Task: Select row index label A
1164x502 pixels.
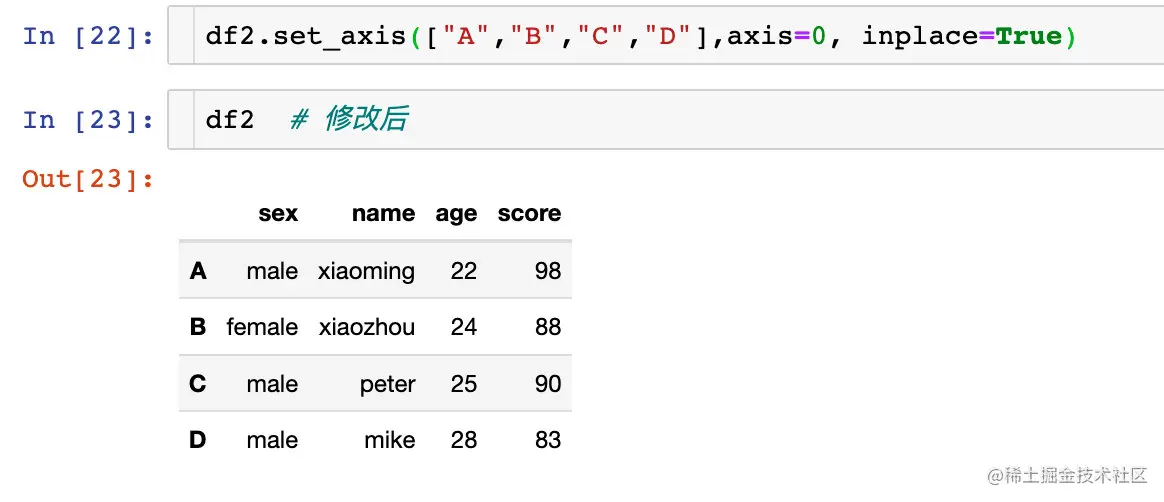Action: coord(197,271)
